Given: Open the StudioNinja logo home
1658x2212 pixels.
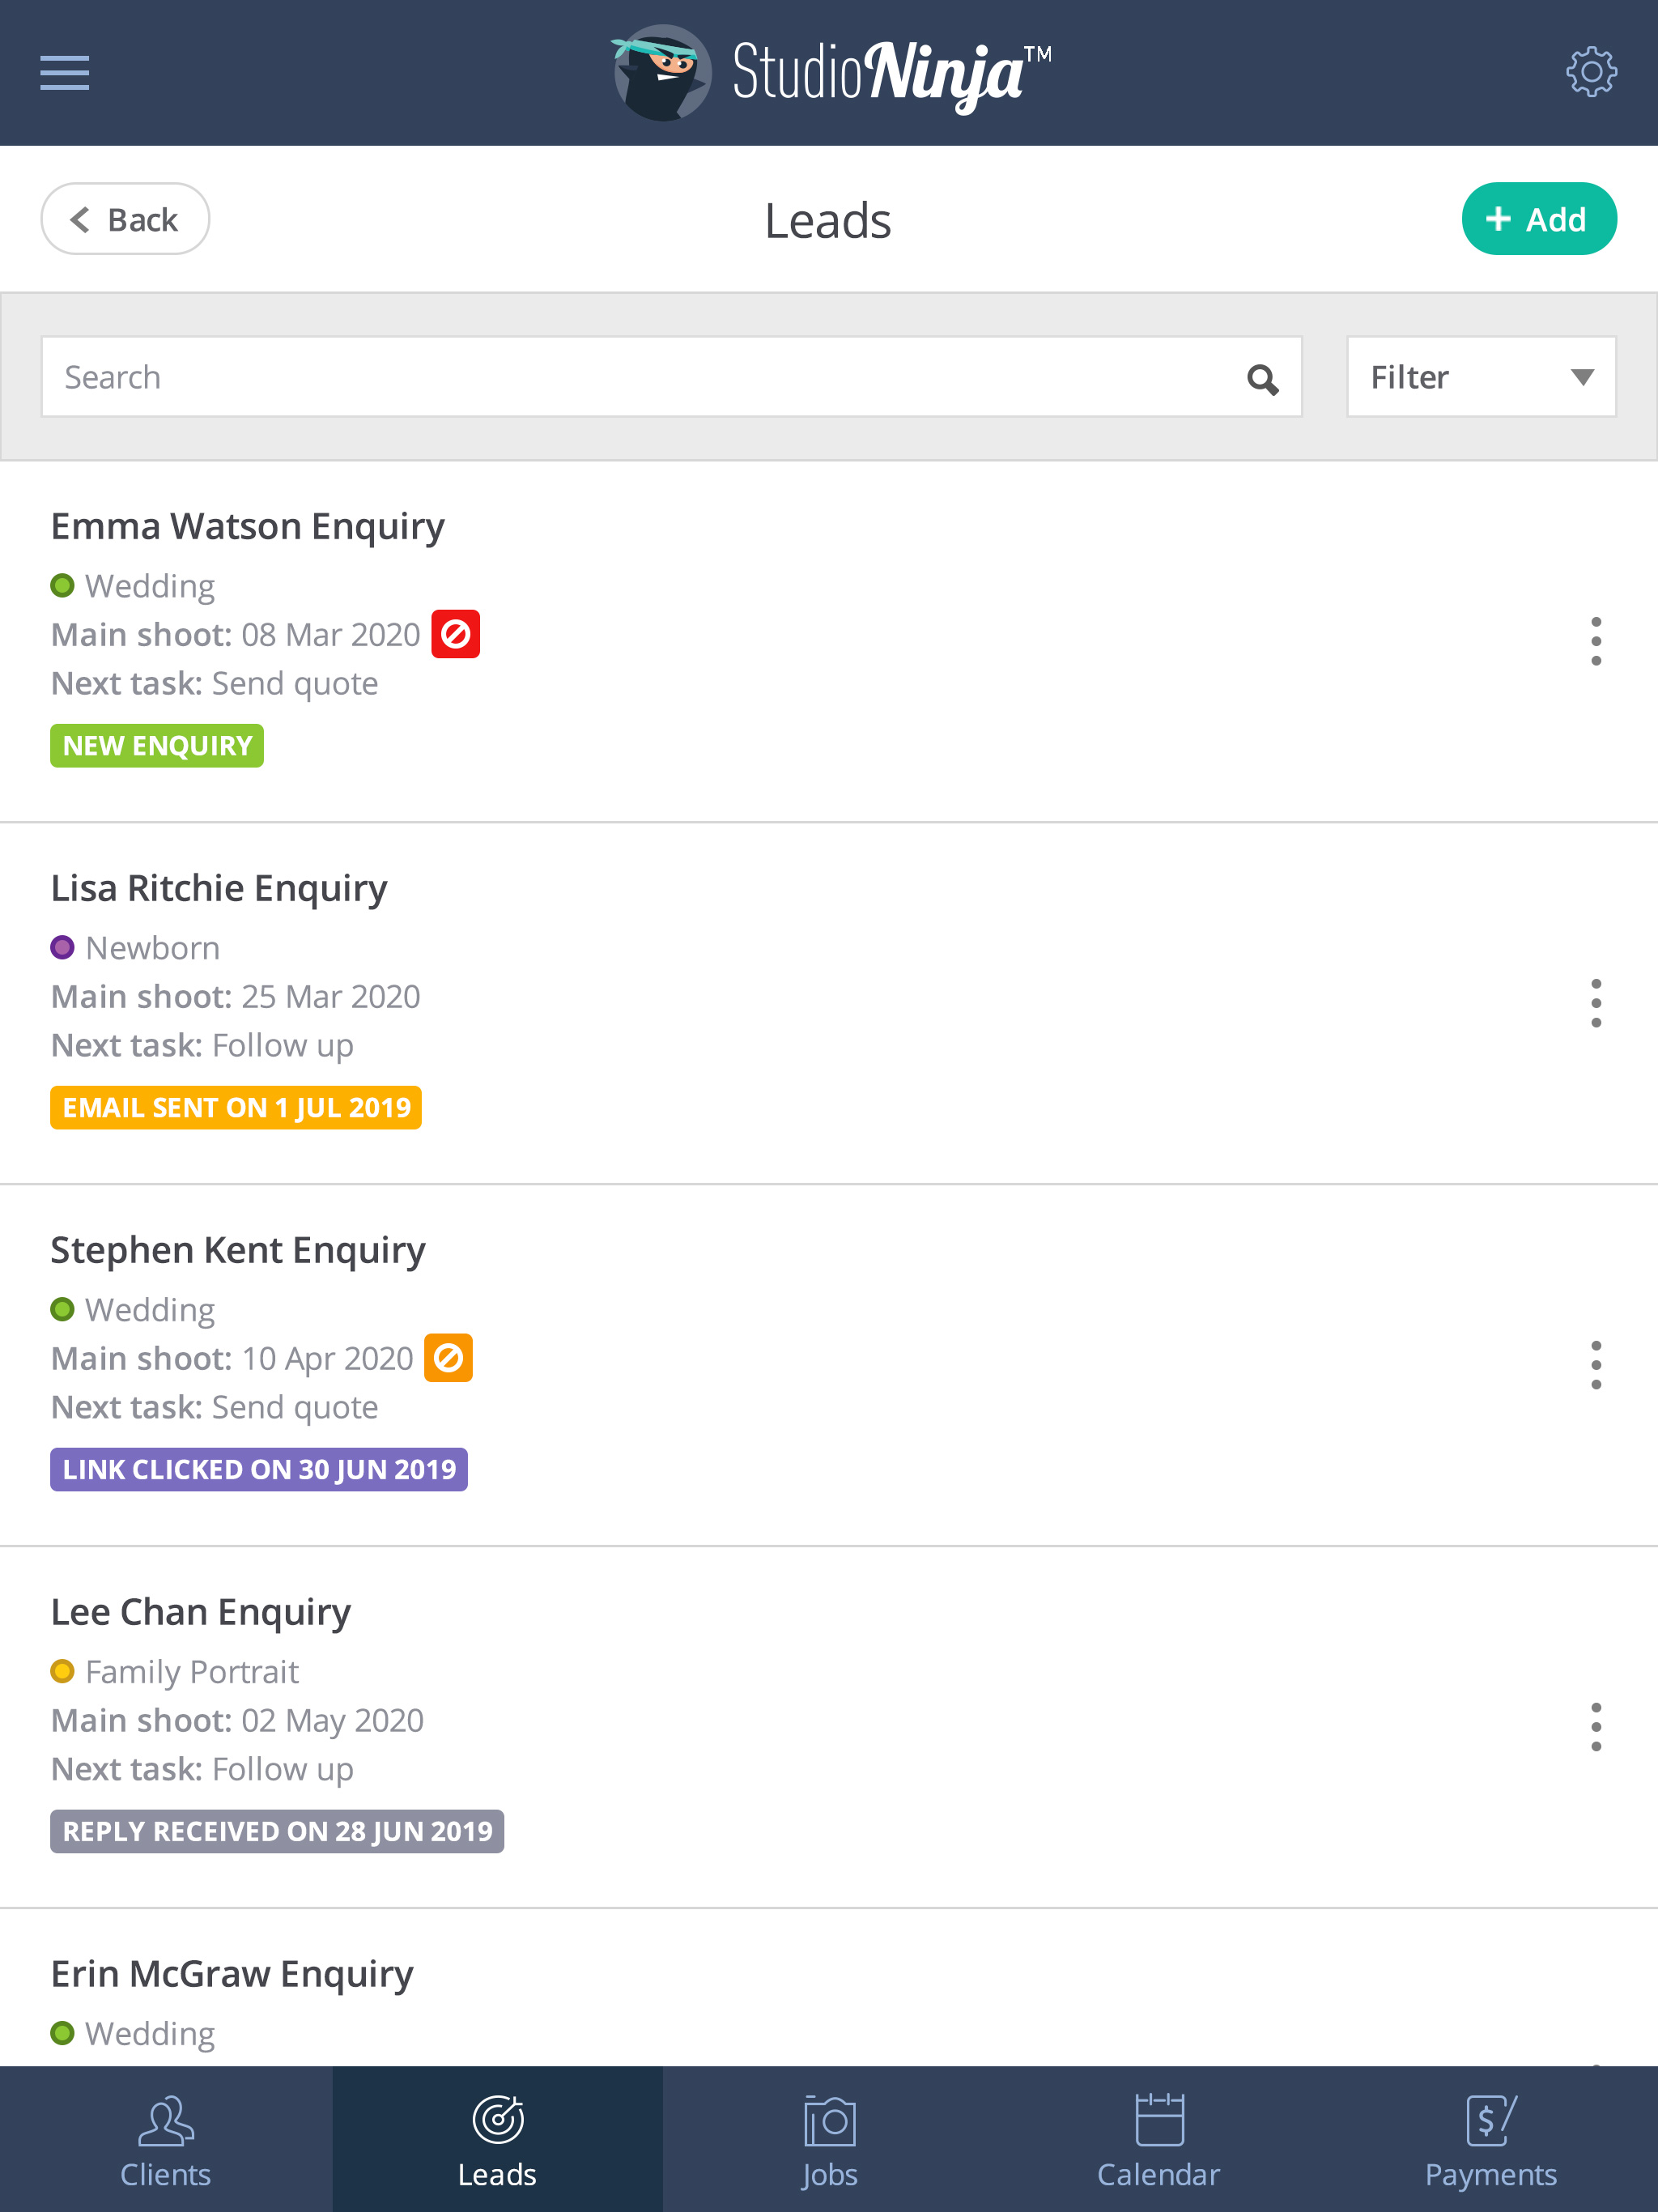Looking at the screenshot, I should (x=830, y=73).
